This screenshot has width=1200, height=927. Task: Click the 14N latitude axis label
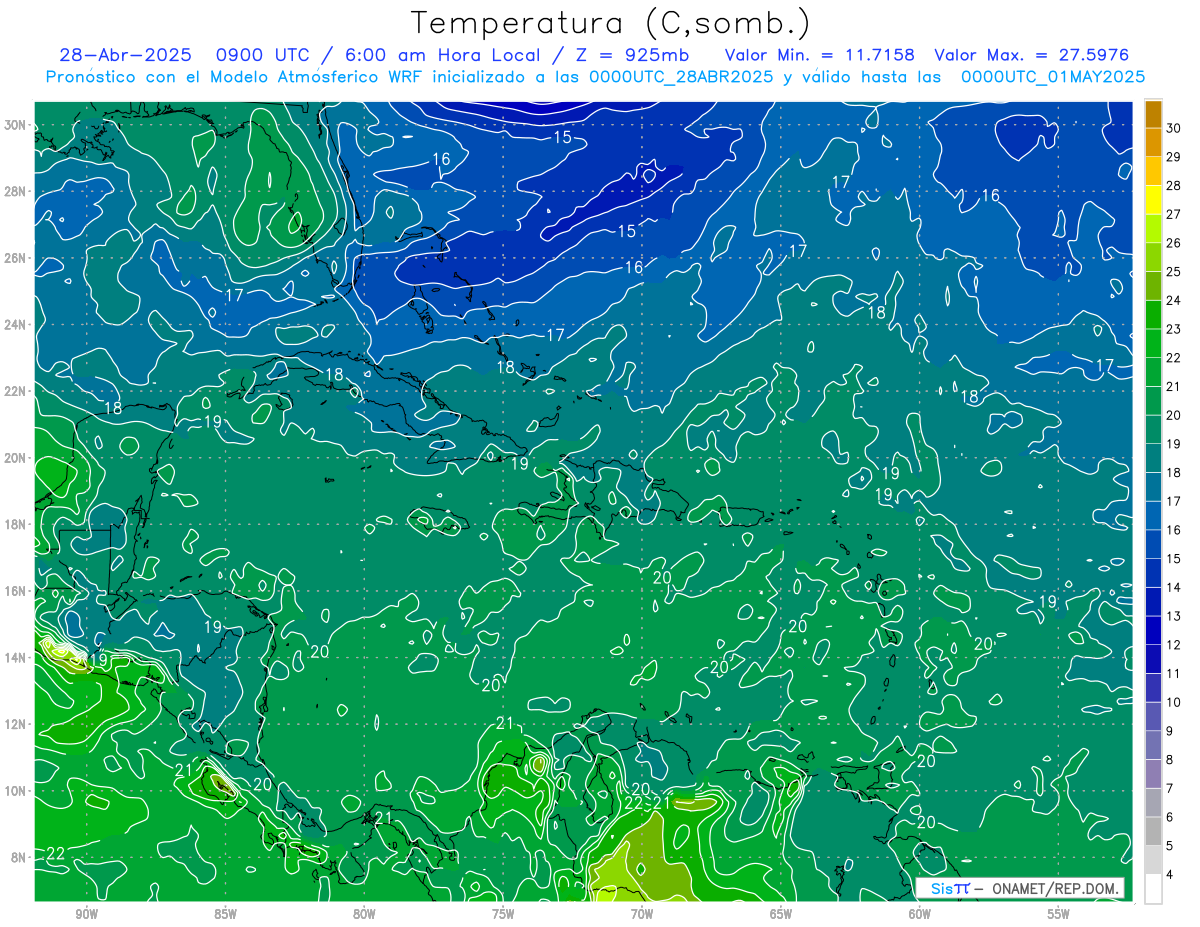[15, 658]
